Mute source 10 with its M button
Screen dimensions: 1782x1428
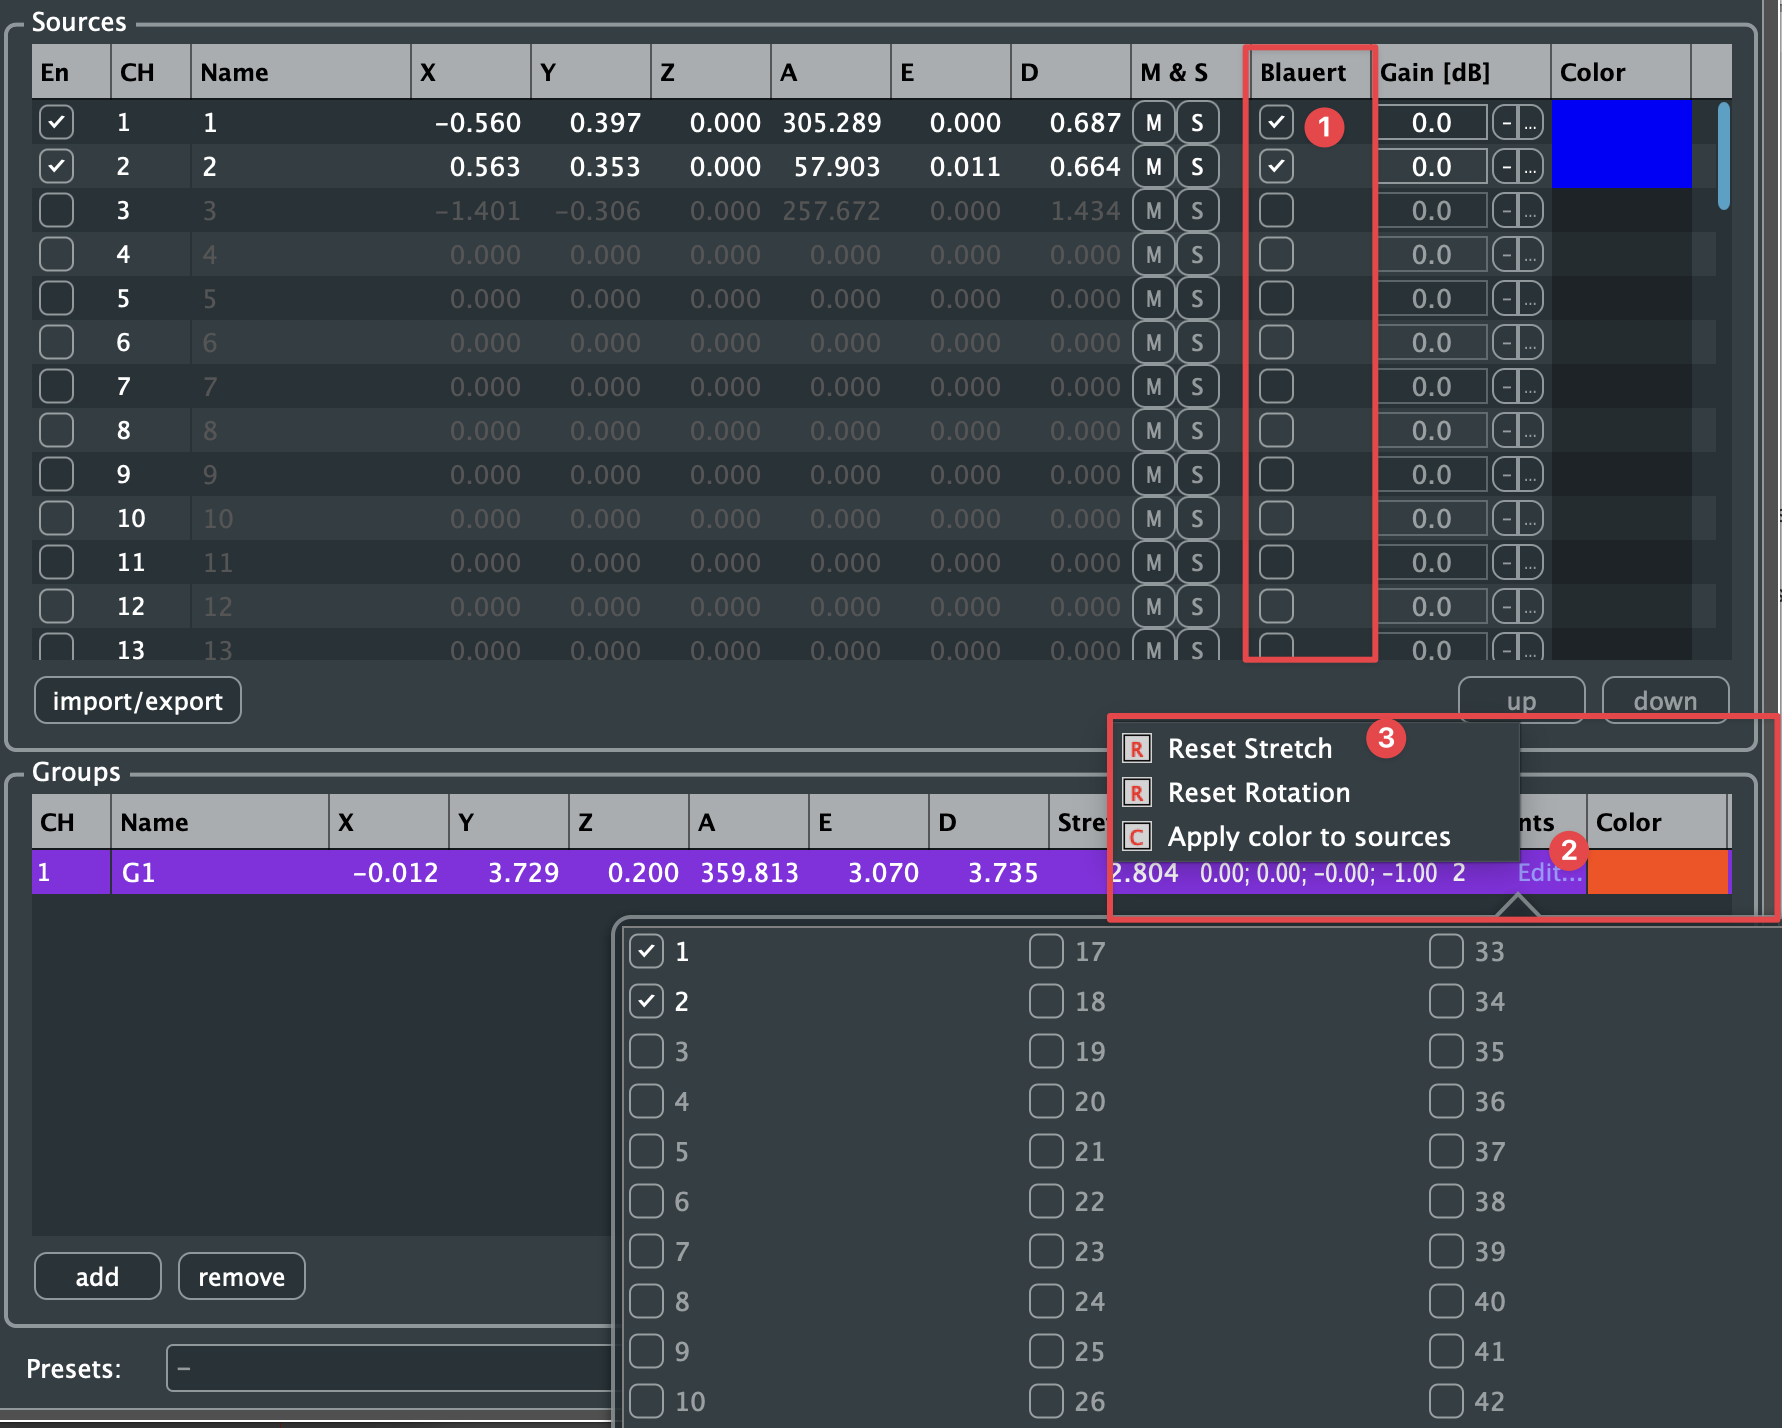pyautogui.click(x=1153, y=519)
